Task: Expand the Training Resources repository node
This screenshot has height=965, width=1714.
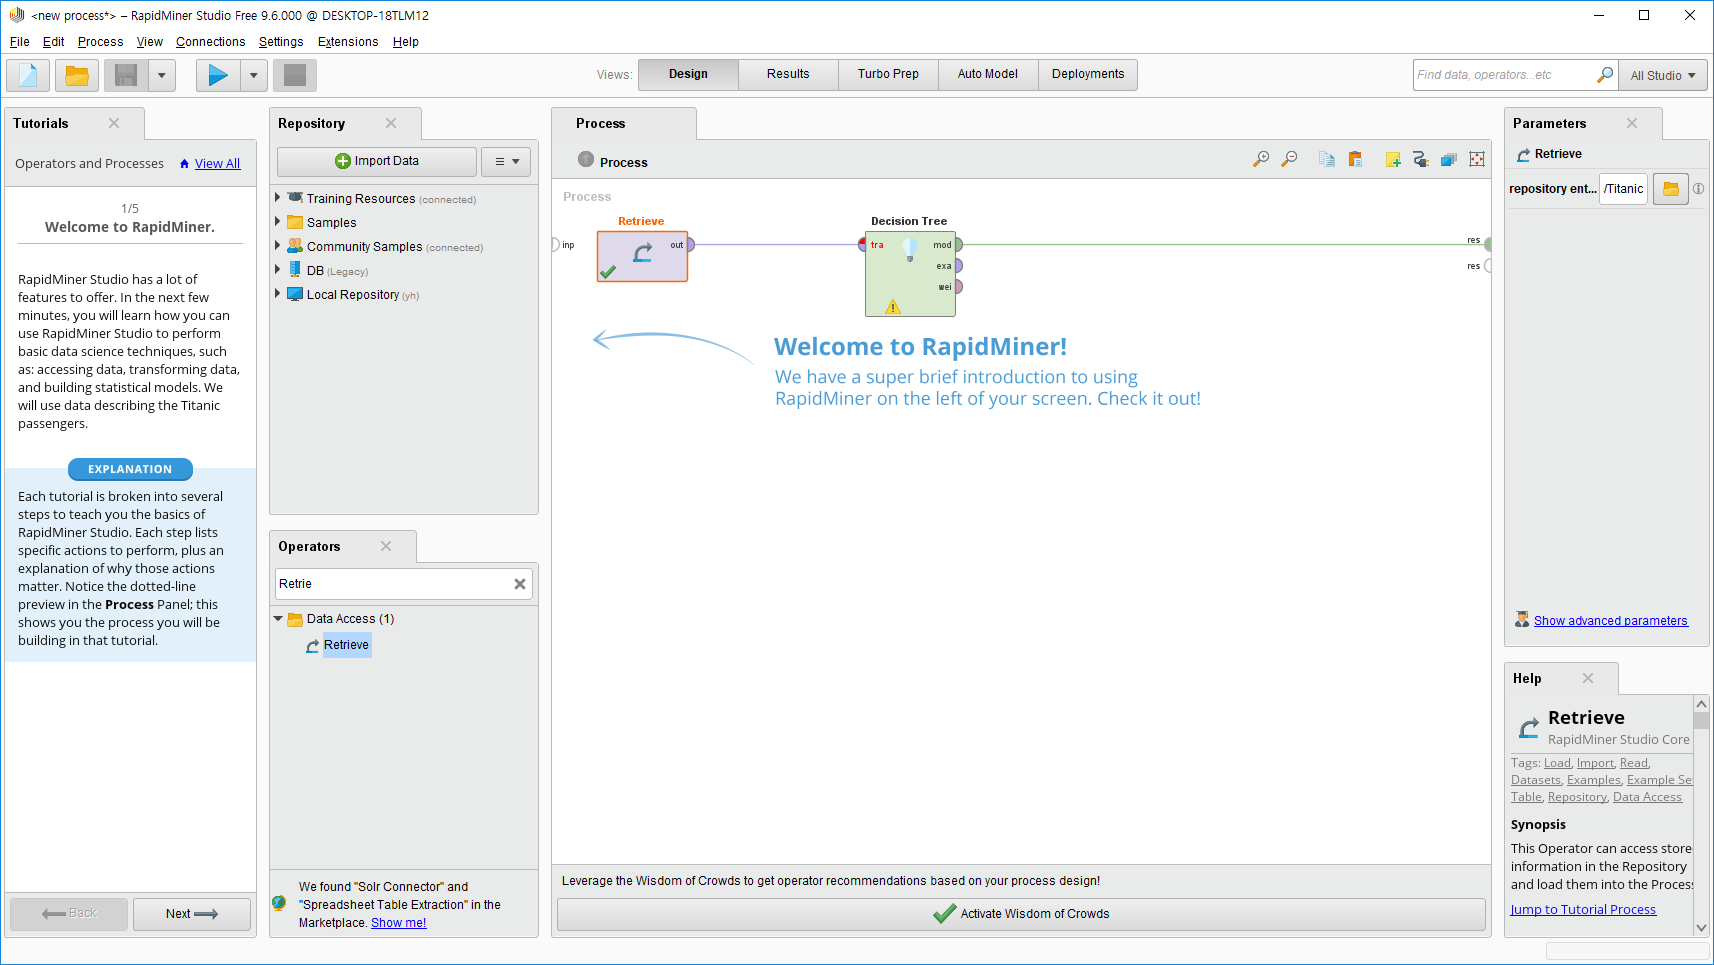Action: coord(278,198)
